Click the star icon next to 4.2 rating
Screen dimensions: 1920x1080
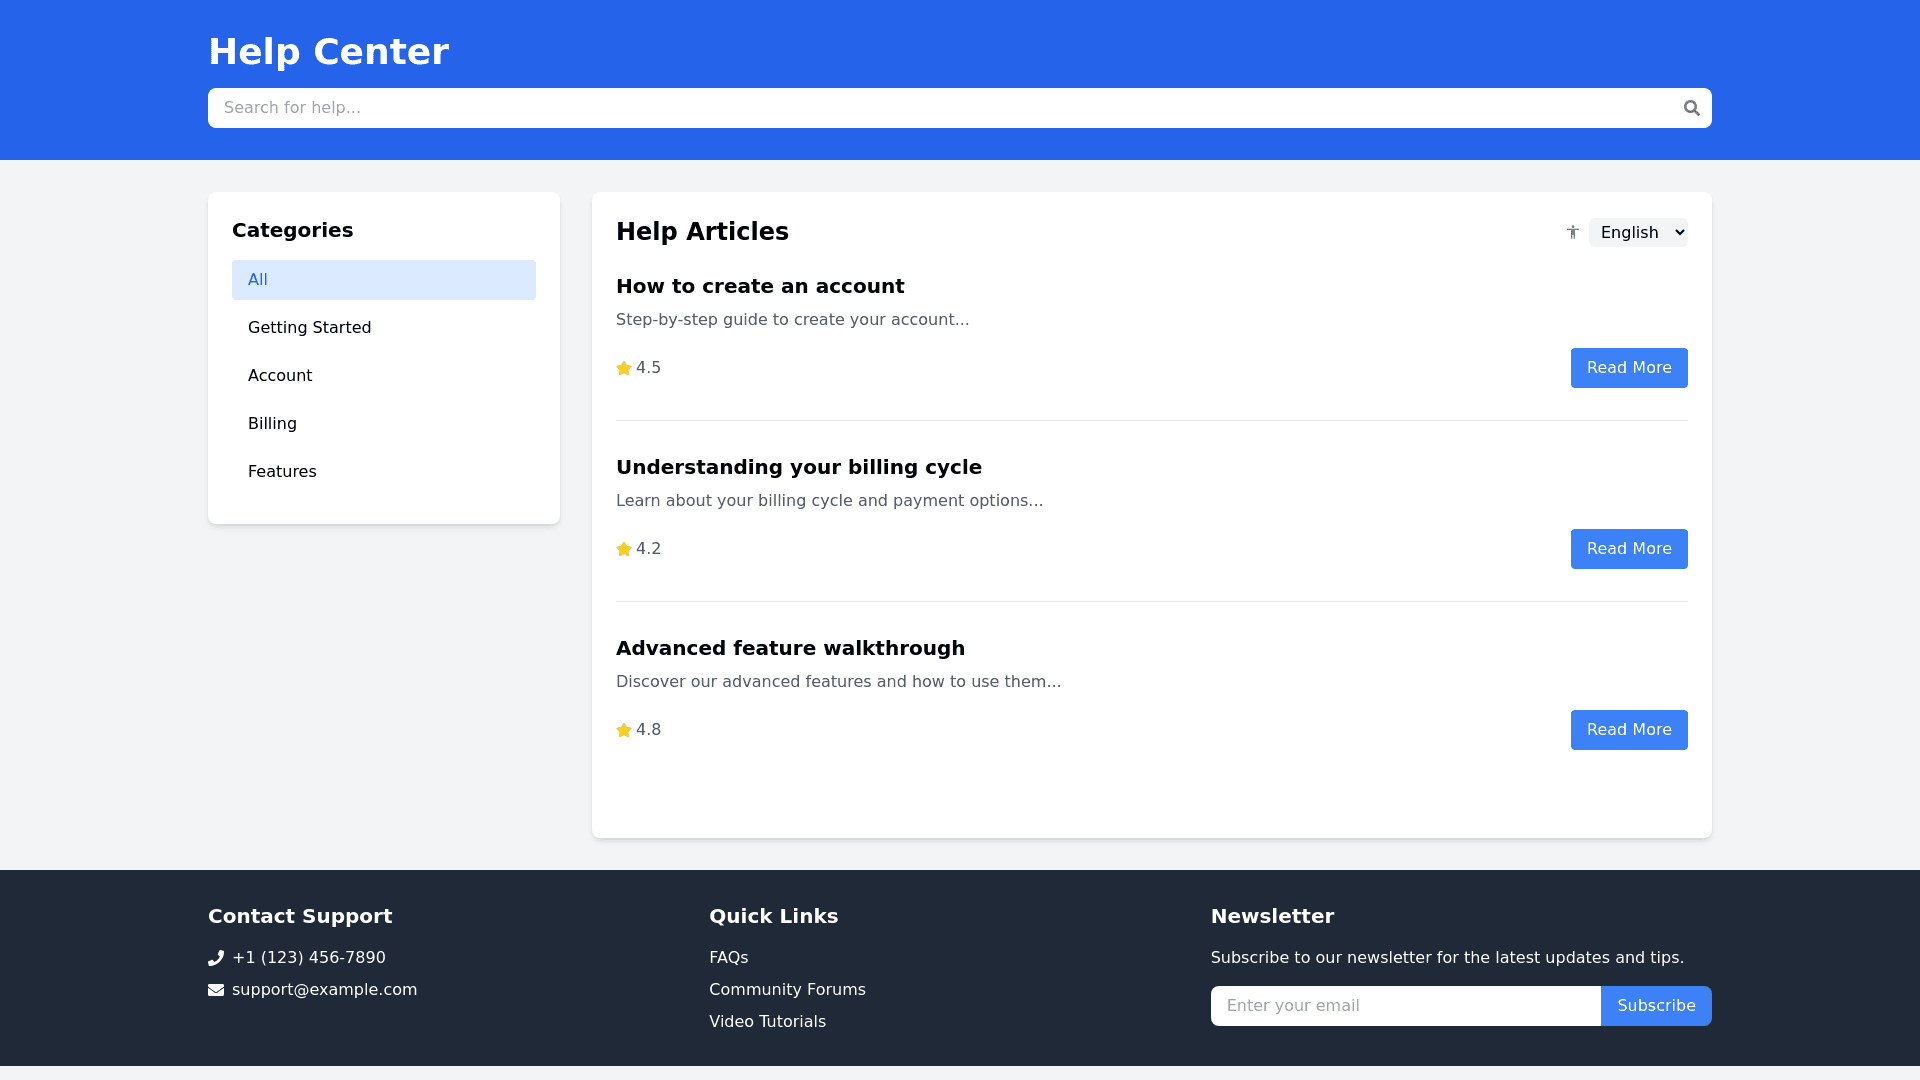[624, 549]
